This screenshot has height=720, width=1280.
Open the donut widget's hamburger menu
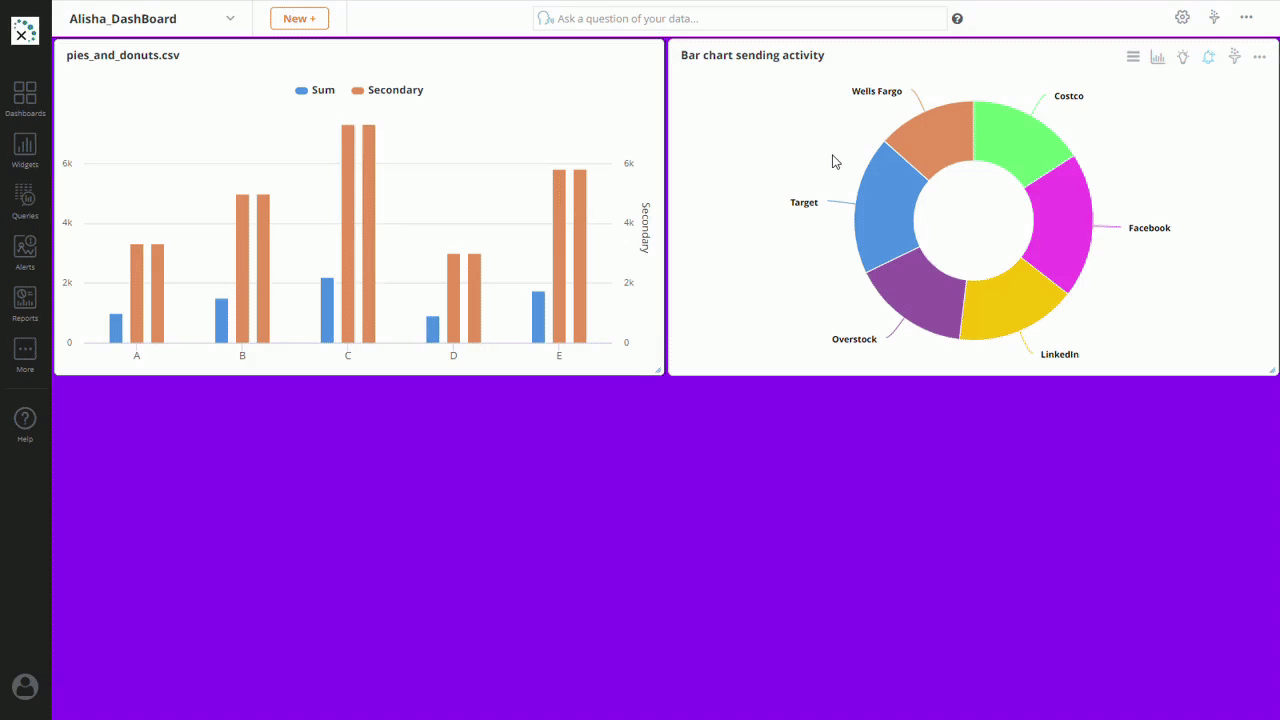coord(1133,57)
